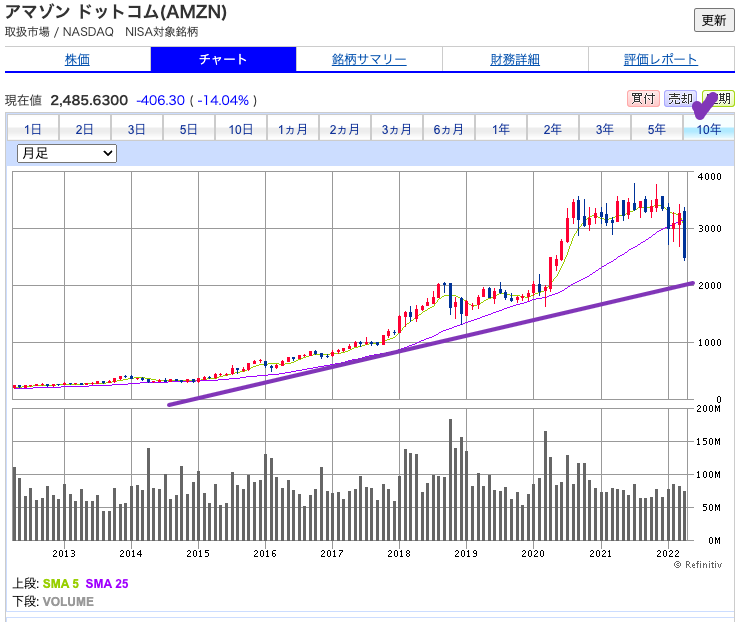Screen dimensions: 741x622
Task: Set chart period to 10日
Action: (x=241, y=129)
